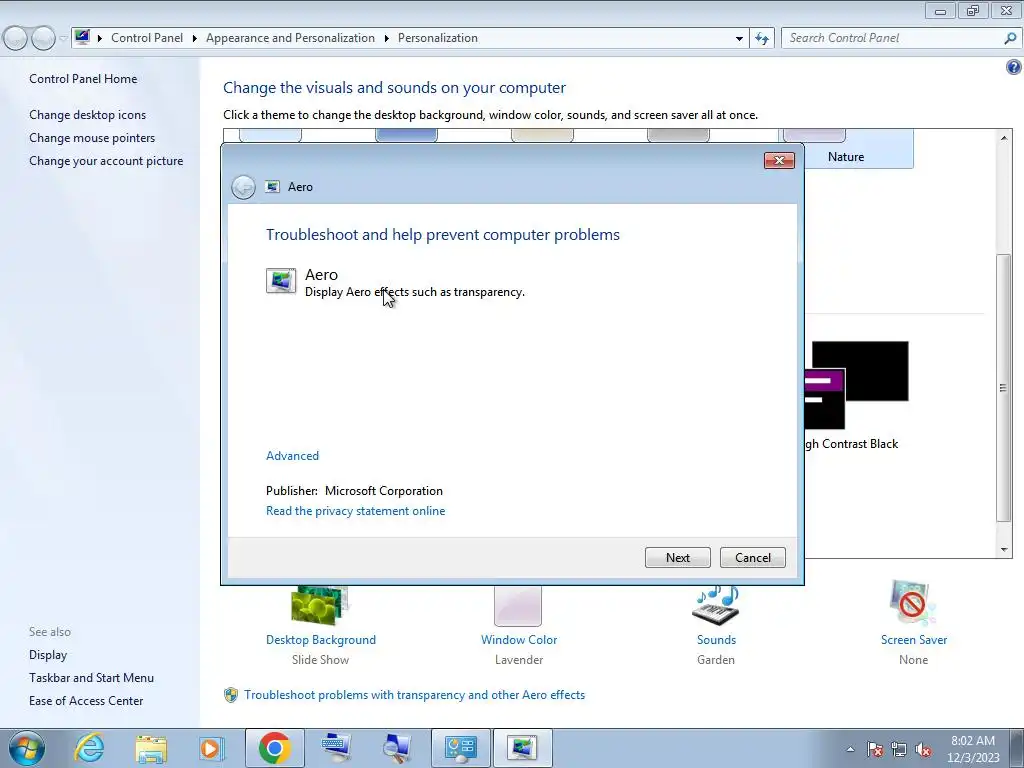
Task: Open On-Screen Keyboard taskbar icon
Action: click(336, 748)
